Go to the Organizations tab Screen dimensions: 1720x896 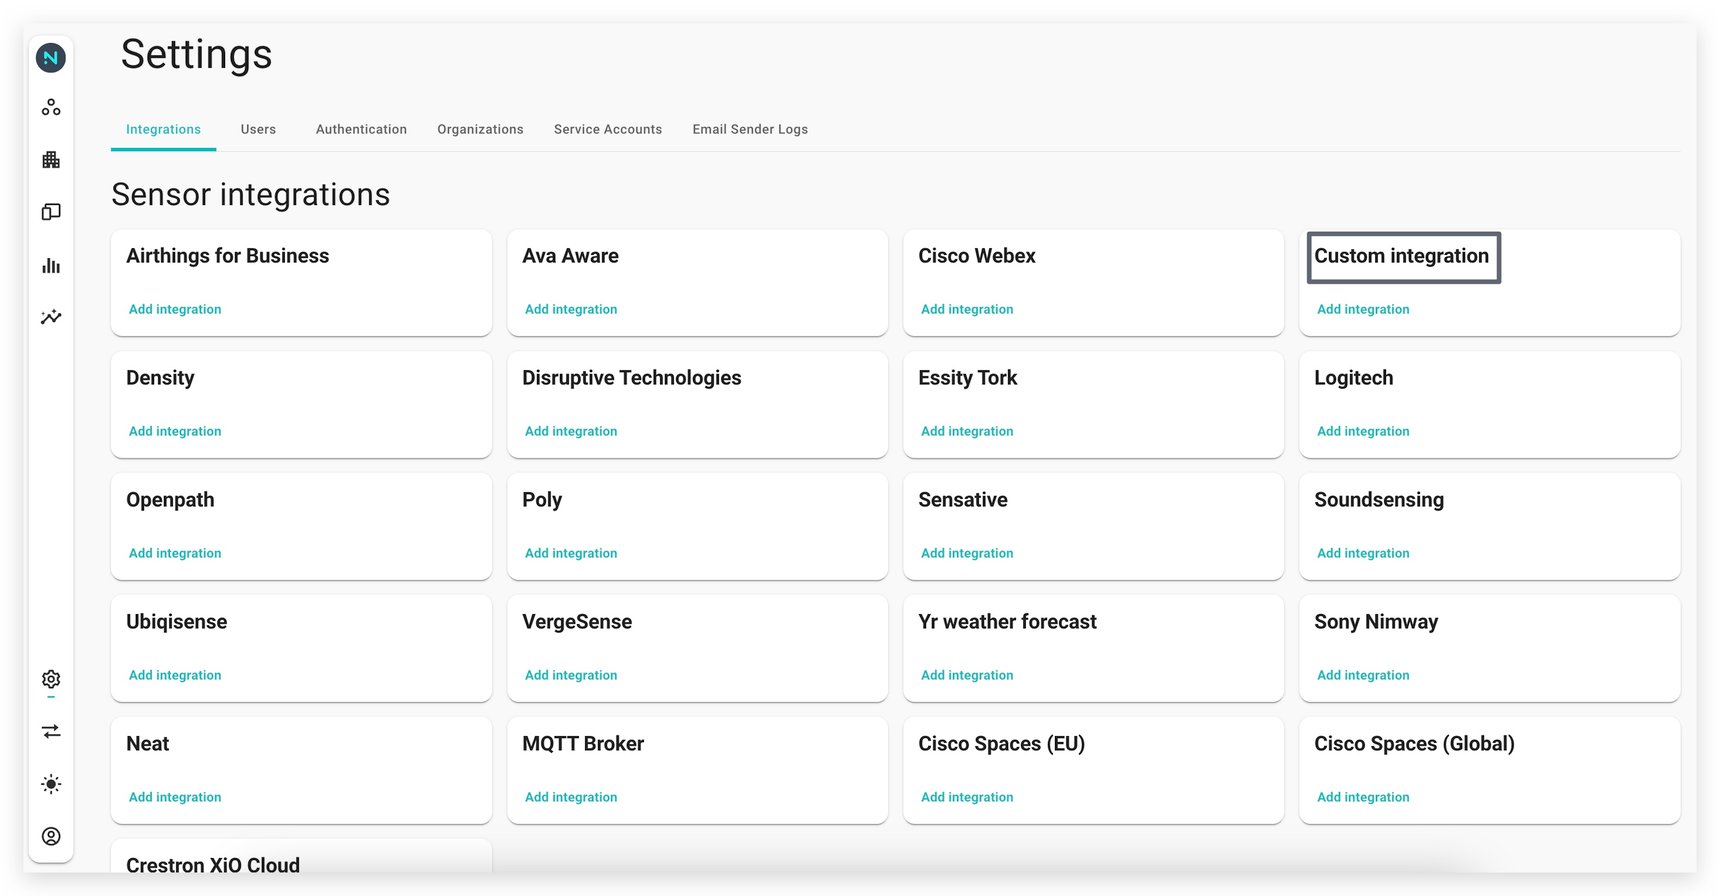(480, 129)
